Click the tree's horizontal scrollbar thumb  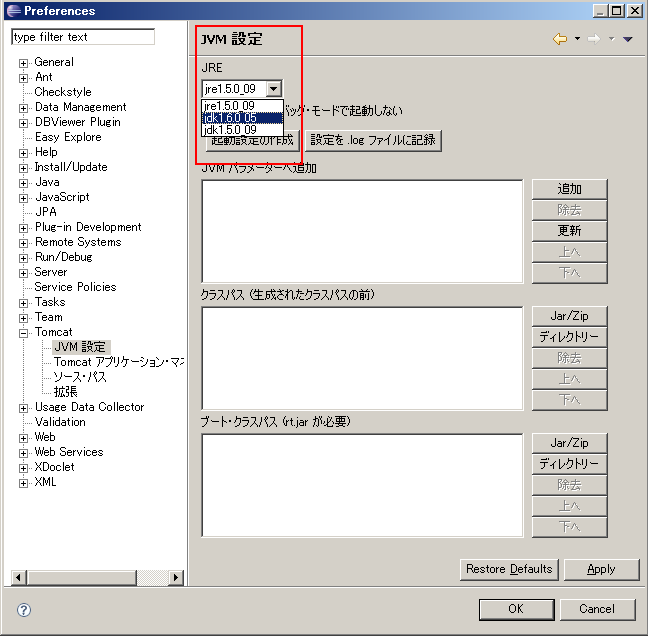pyautogui.click(x=81, y=577)
